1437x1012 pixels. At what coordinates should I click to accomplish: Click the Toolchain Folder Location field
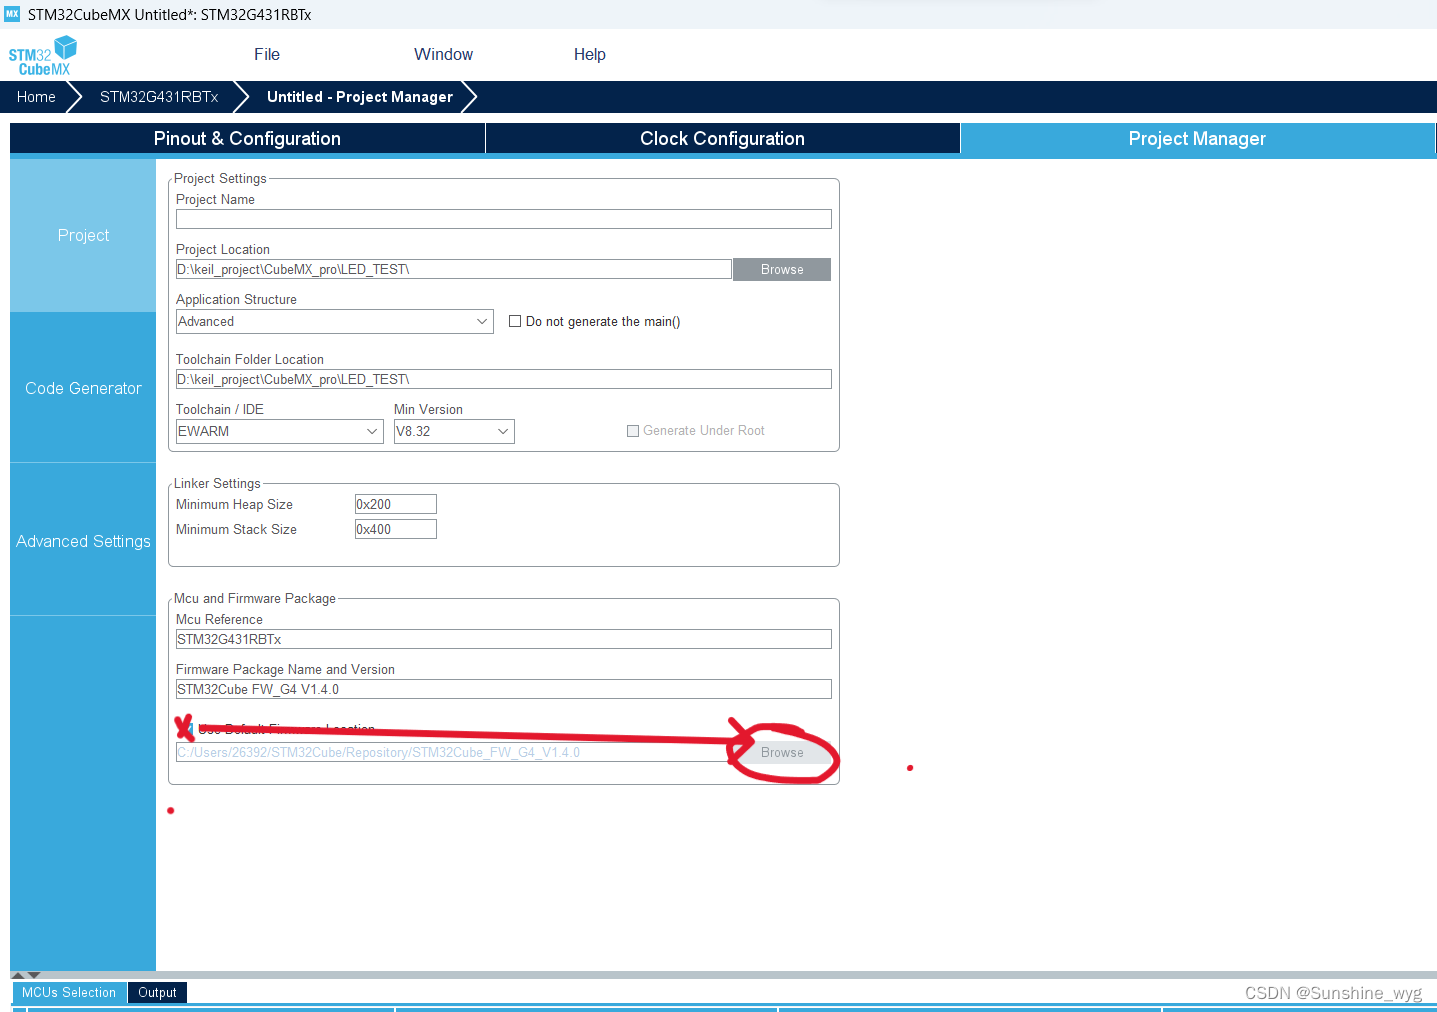tap(504, 379)
